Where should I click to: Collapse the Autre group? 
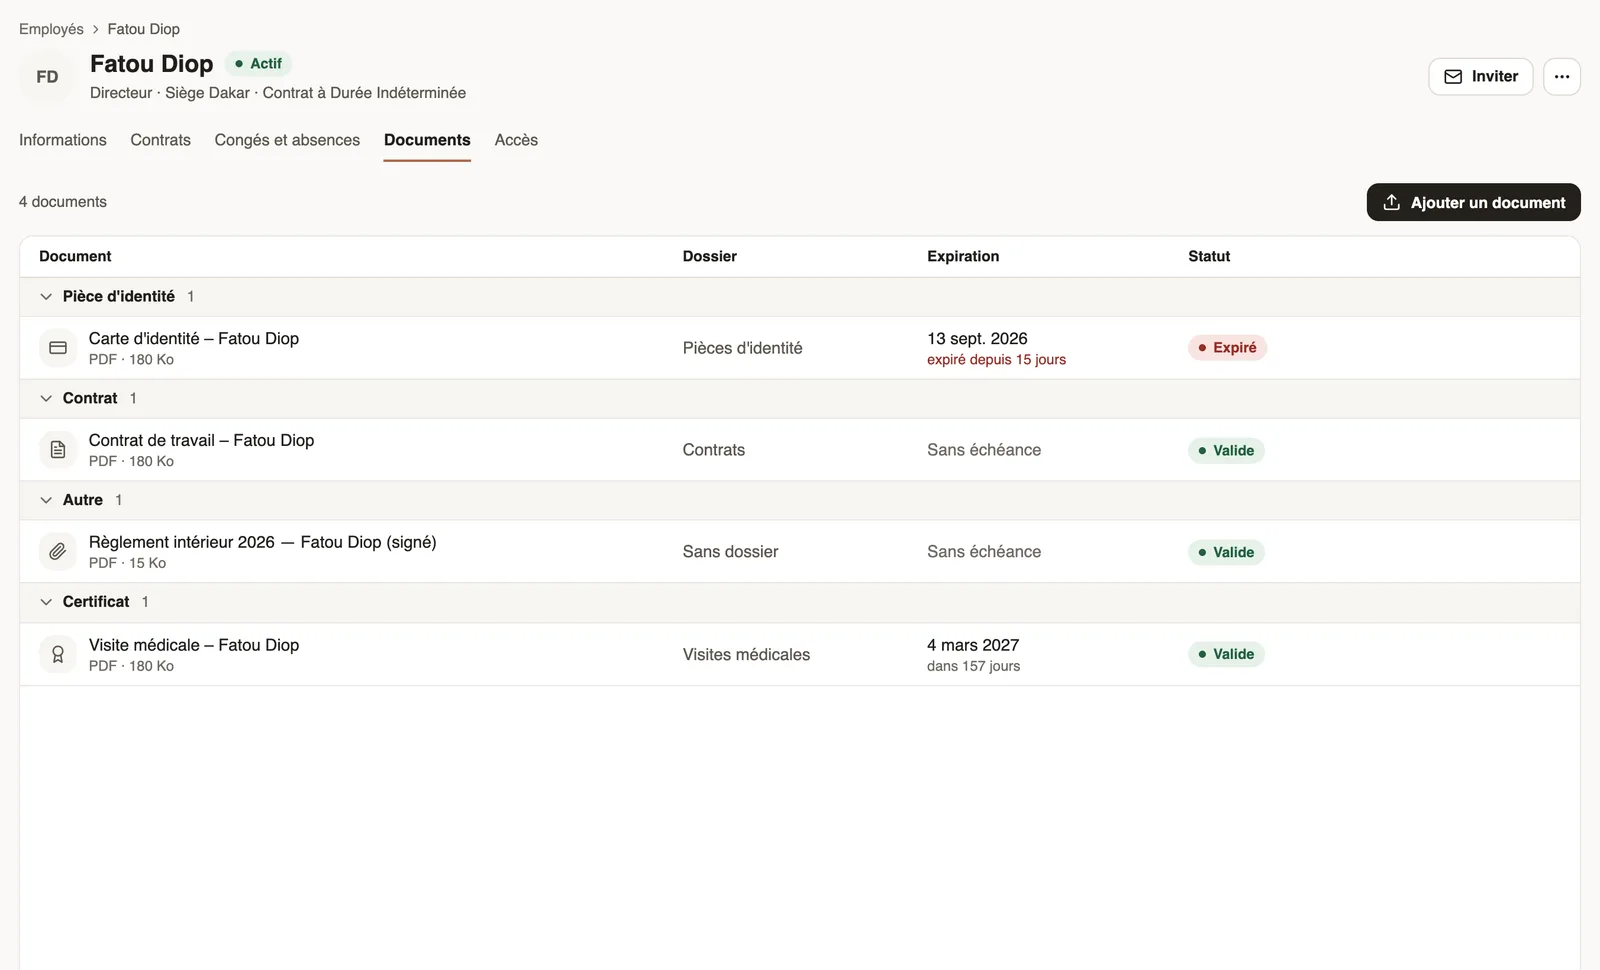click(46, 500)
